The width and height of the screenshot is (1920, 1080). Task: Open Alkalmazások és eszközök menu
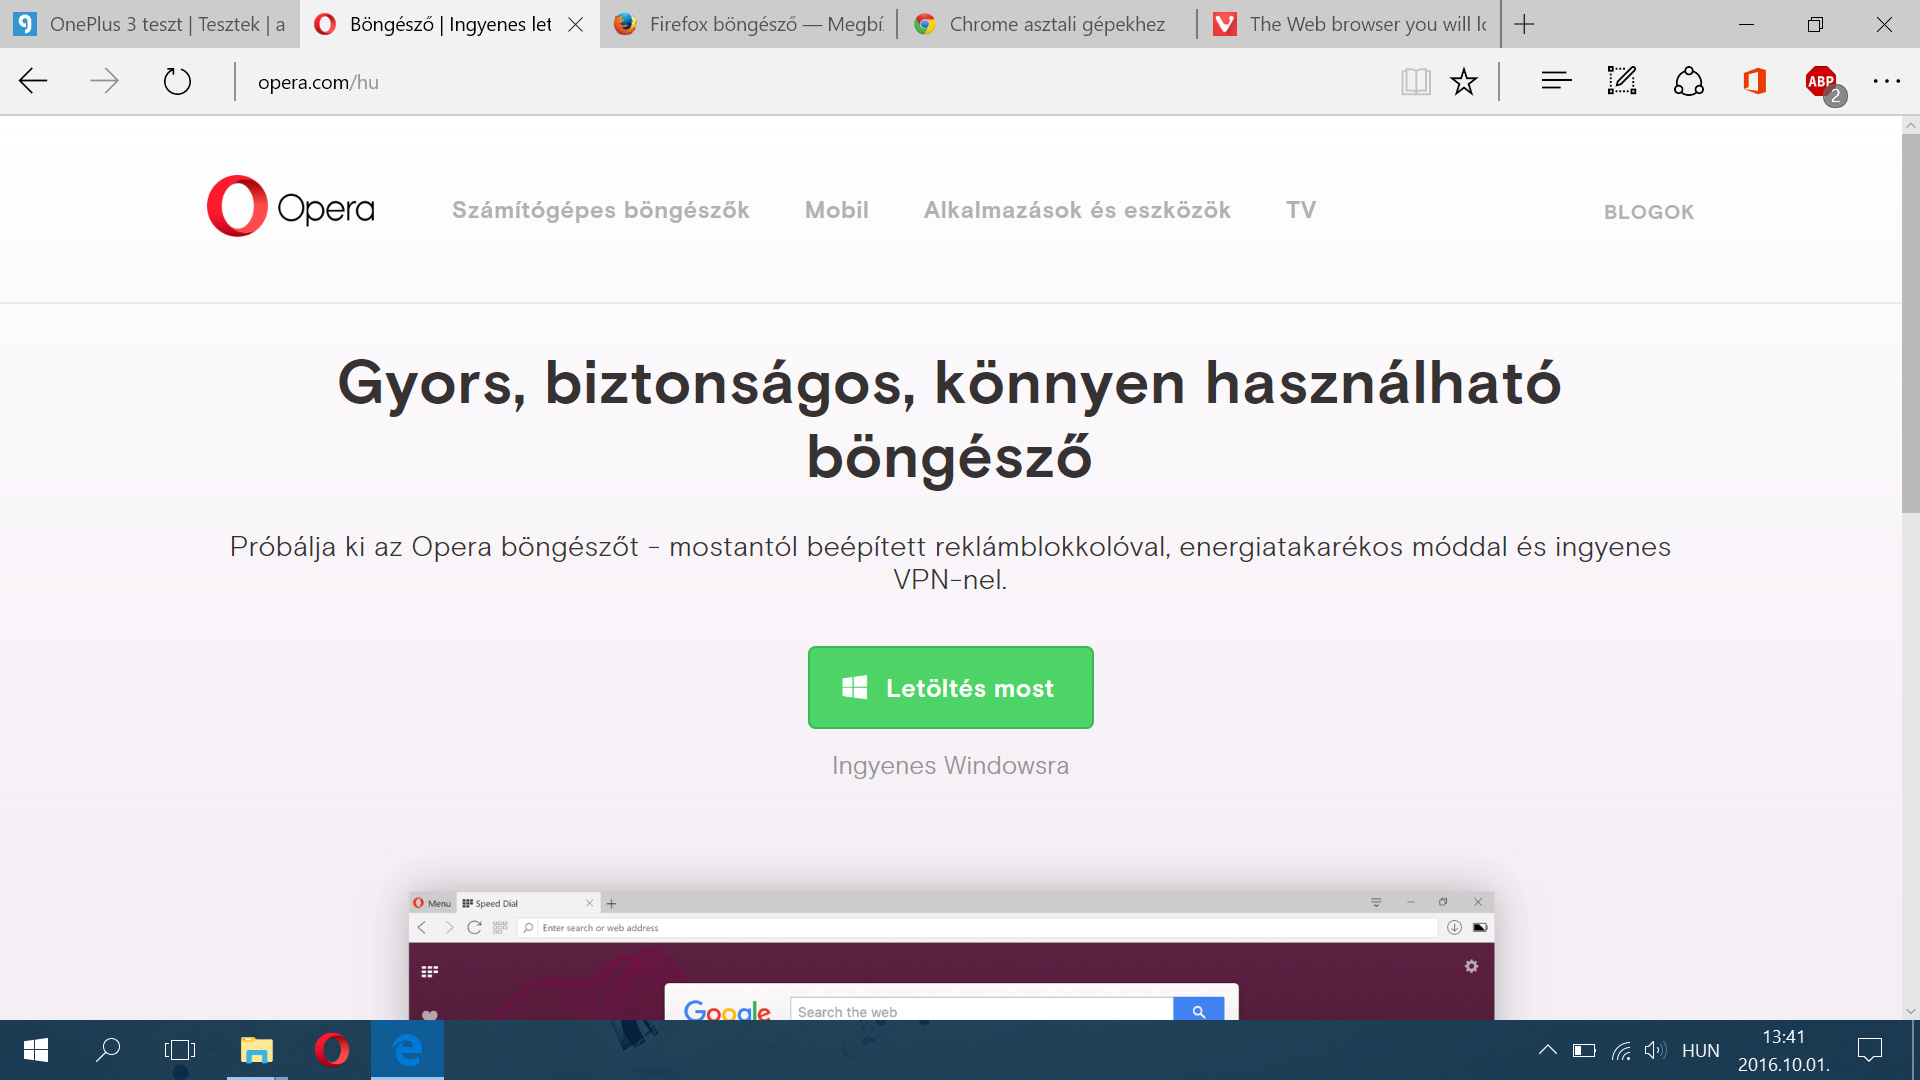tap(1077, 210)
